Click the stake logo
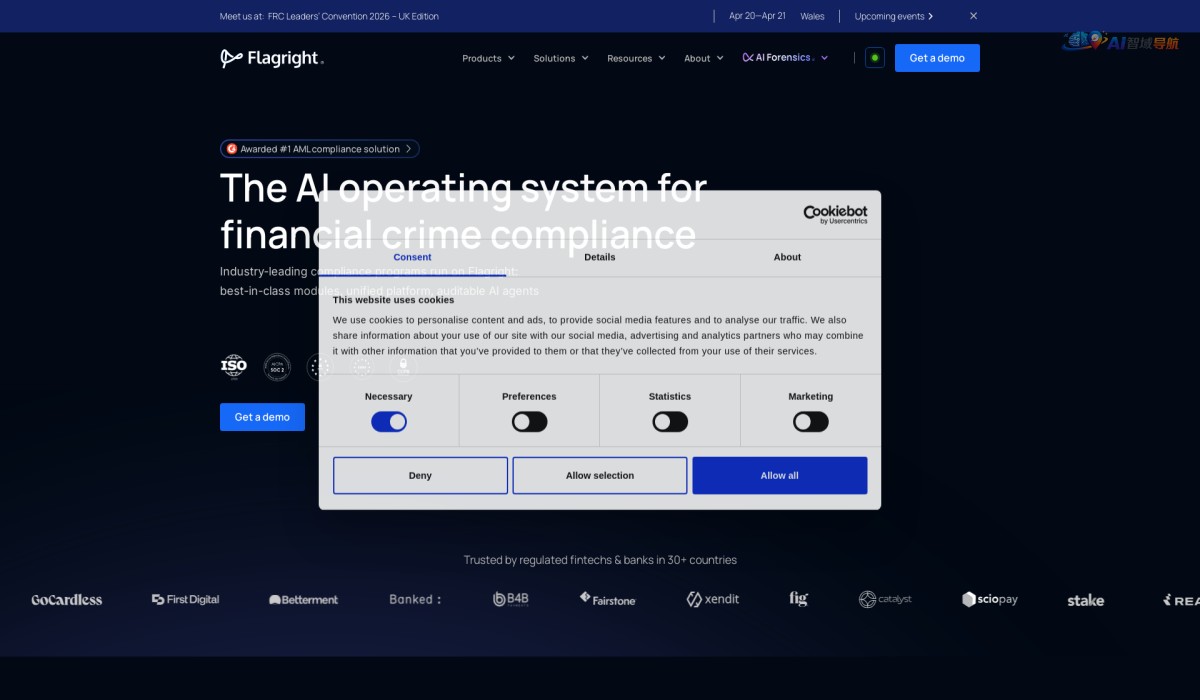Screen dimensions: 1200x700 click(x=1086, y=600)
